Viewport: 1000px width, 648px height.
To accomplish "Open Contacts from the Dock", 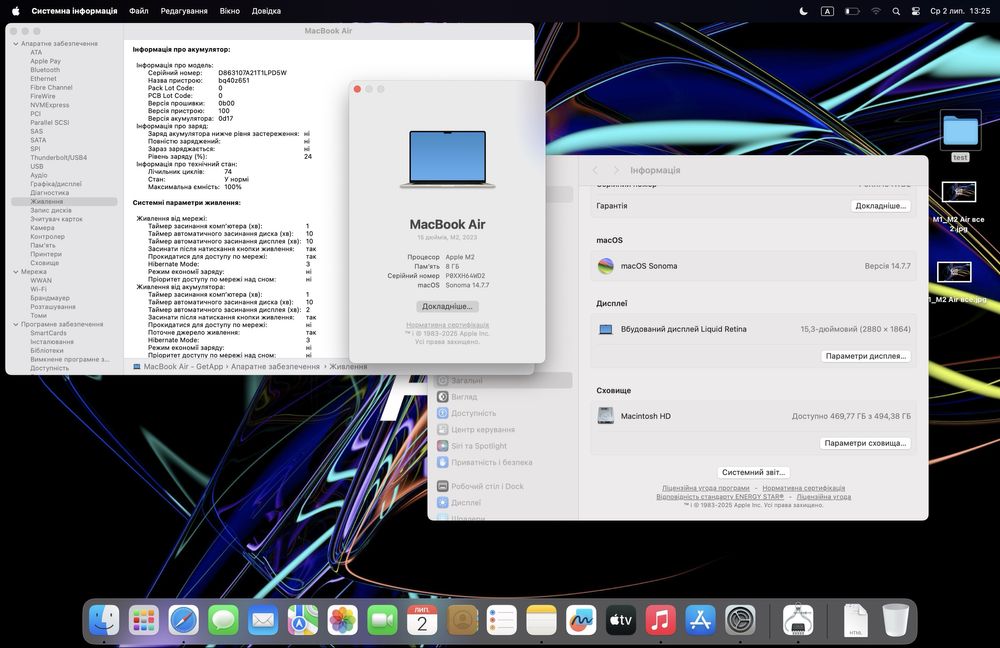I will 462,619.
